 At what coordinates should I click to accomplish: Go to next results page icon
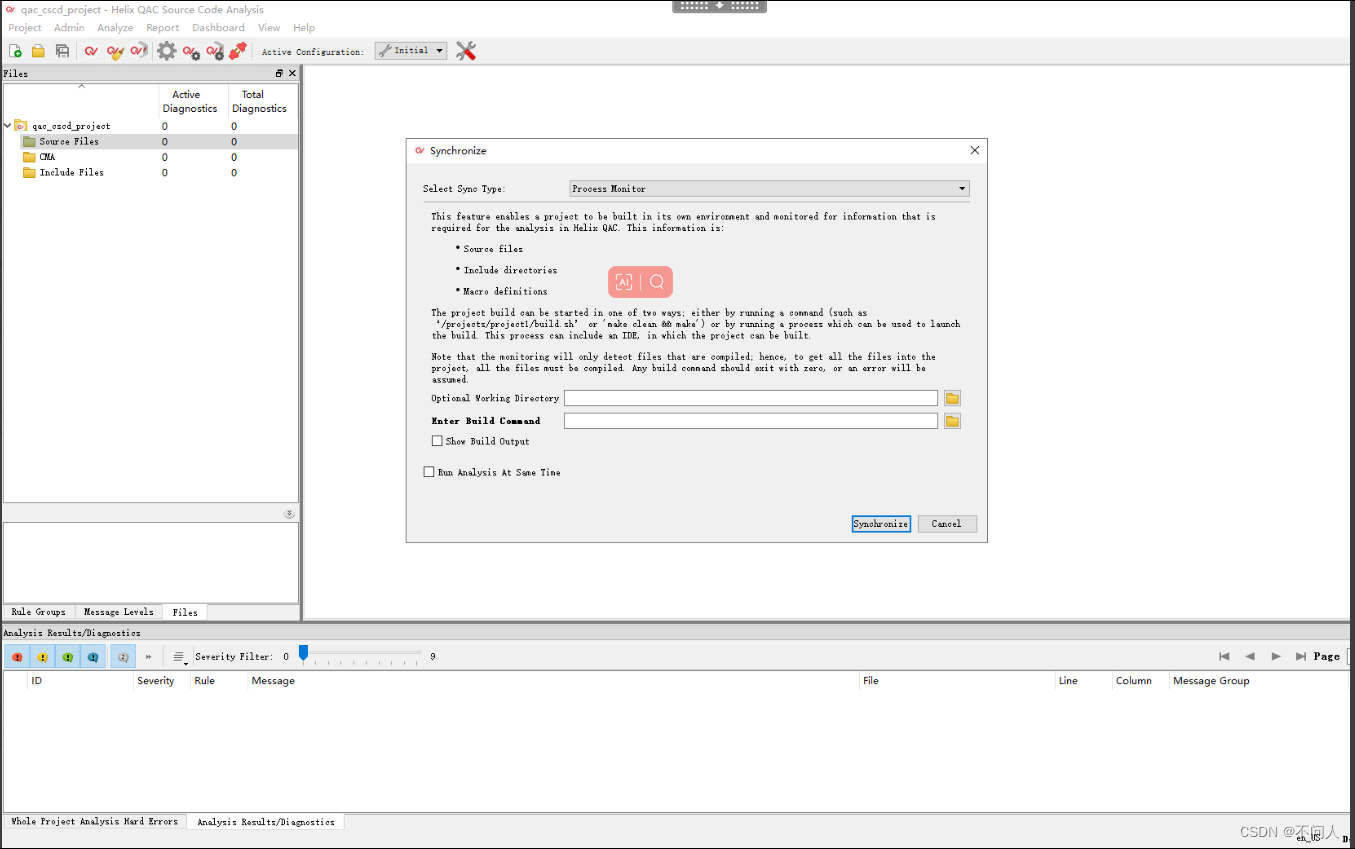1276,656
